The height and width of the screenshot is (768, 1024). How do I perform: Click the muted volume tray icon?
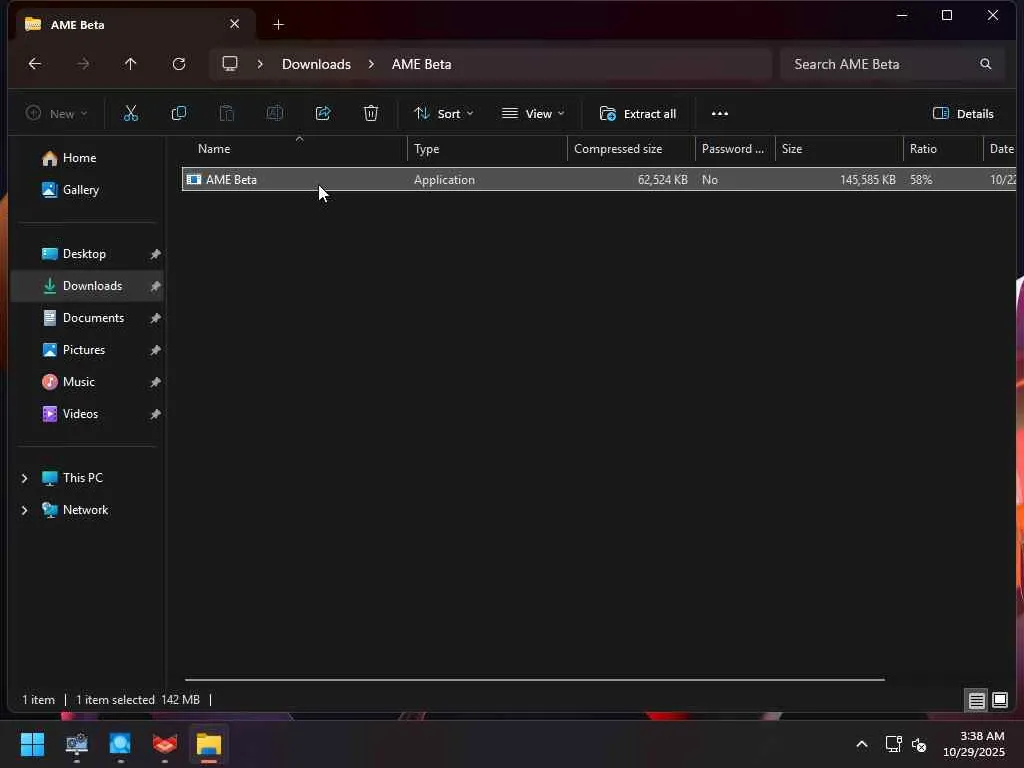[x=920, y=744]
